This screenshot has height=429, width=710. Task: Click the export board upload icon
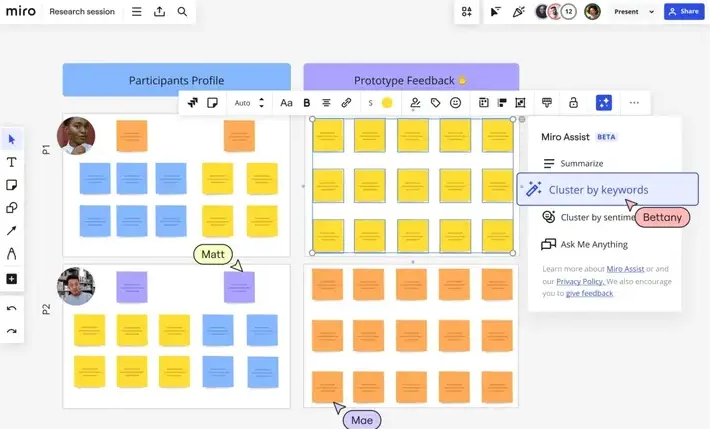(160, 12)
